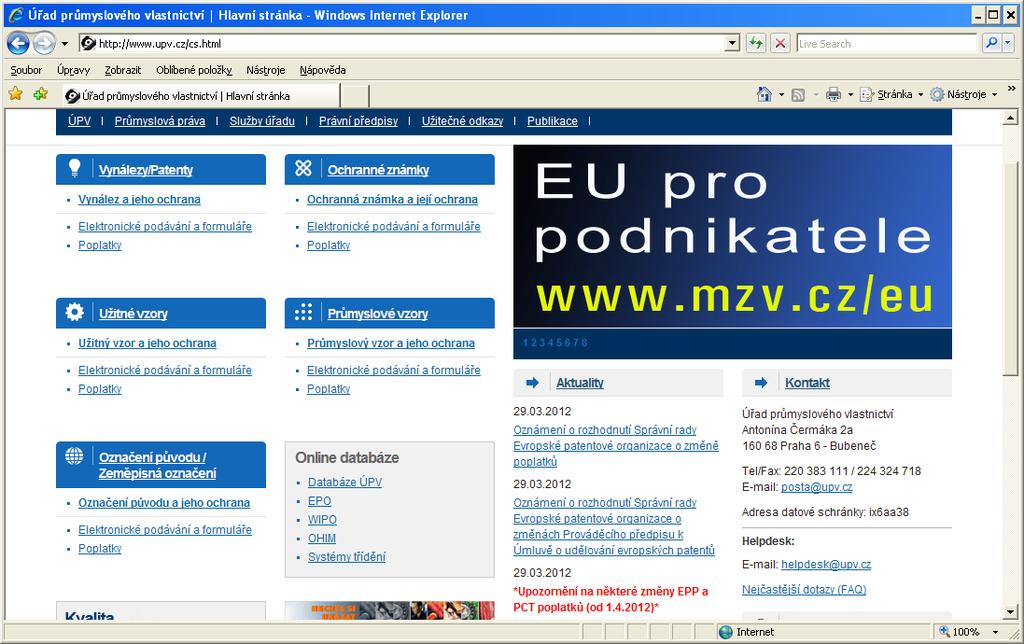
Task: Open Poplatky link under Užitné vzory
Action: pos(100,389)
